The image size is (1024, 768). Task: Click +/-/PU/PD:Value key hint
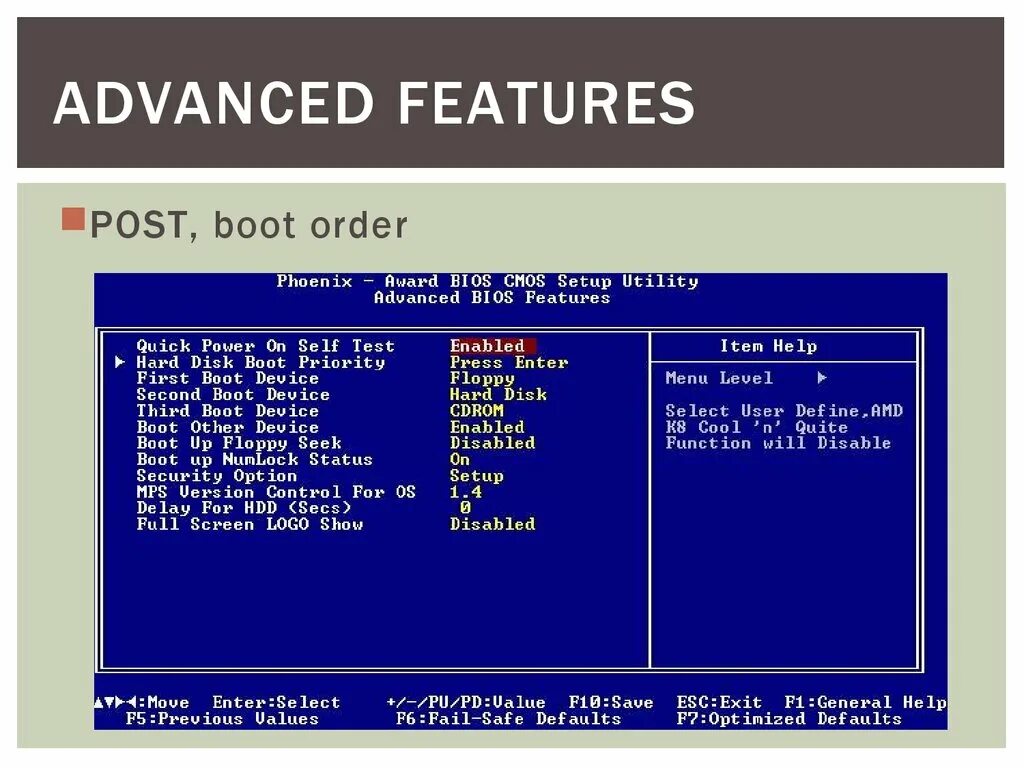pyautogui.click(x=466, y=703)
